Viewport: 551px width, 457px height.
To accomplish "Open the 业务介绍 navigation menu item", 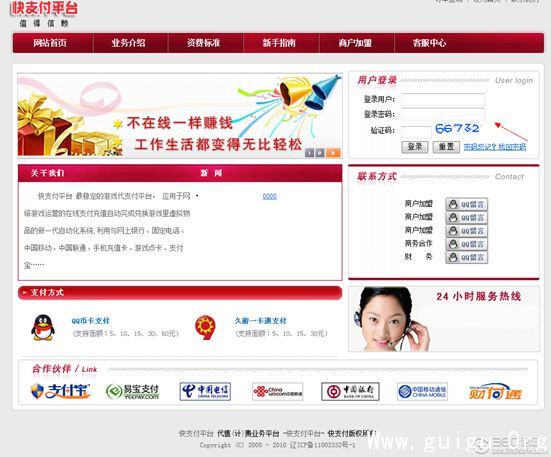I will [128, 43].
